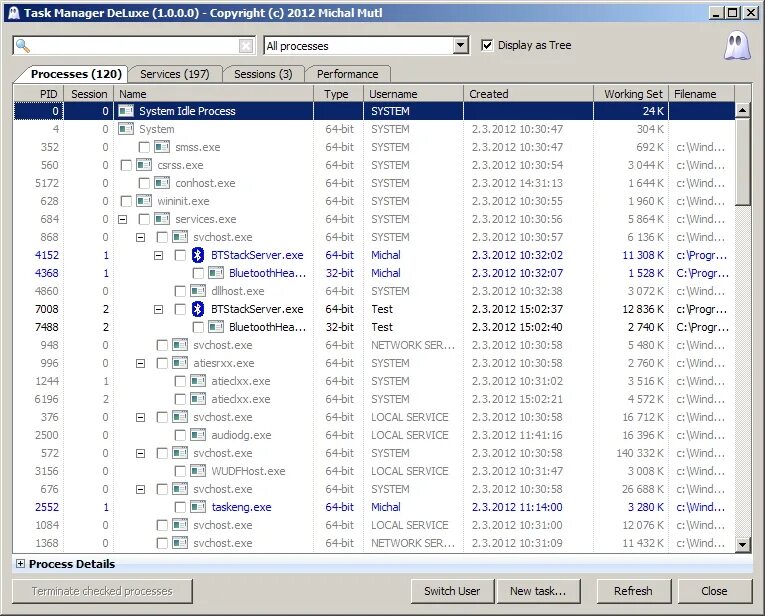Sort by the PID column header
The width and height of the screenshot is (765, 616).
(39, 94)
